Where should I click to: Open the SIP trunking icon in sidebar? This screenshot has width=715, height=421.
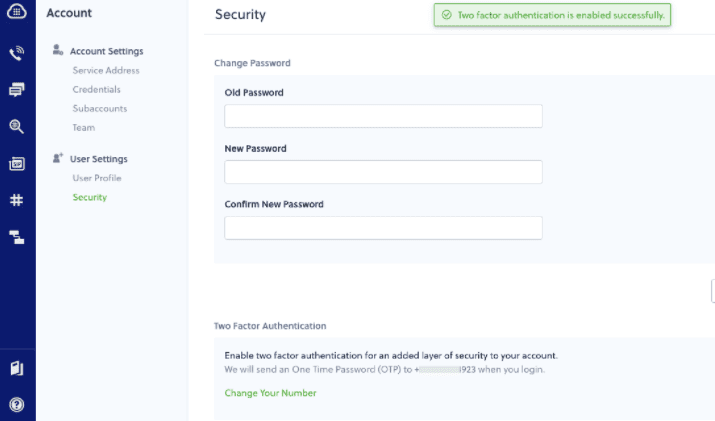pos(16,163)
